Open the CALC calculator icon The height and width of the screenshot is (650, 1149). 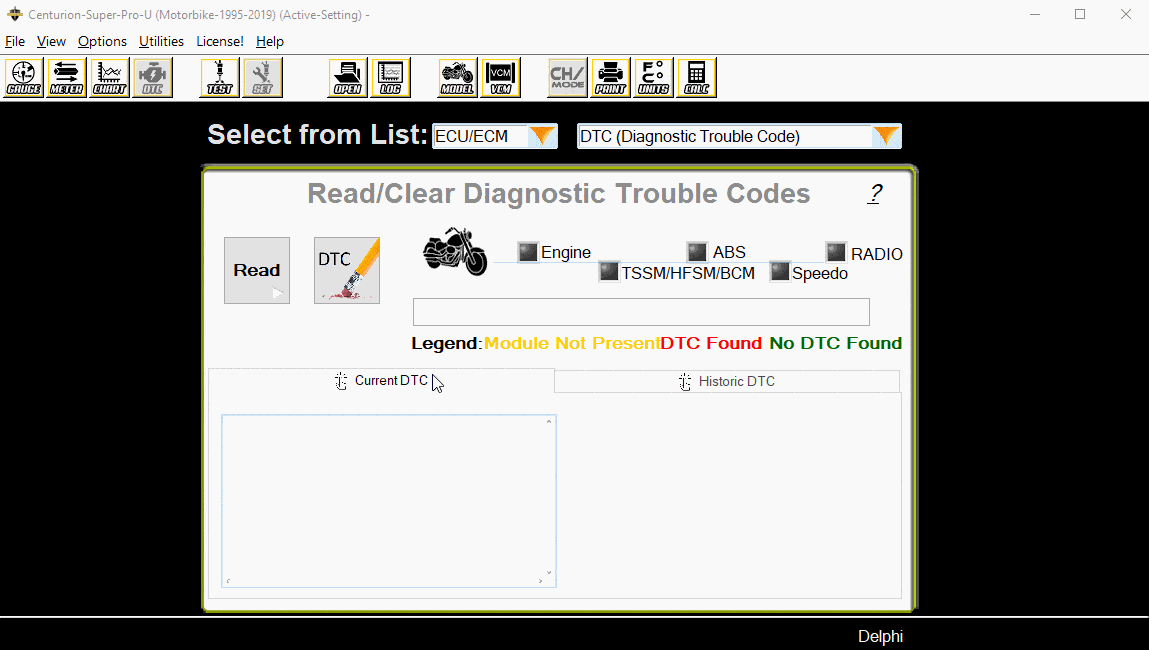(697, 78)
